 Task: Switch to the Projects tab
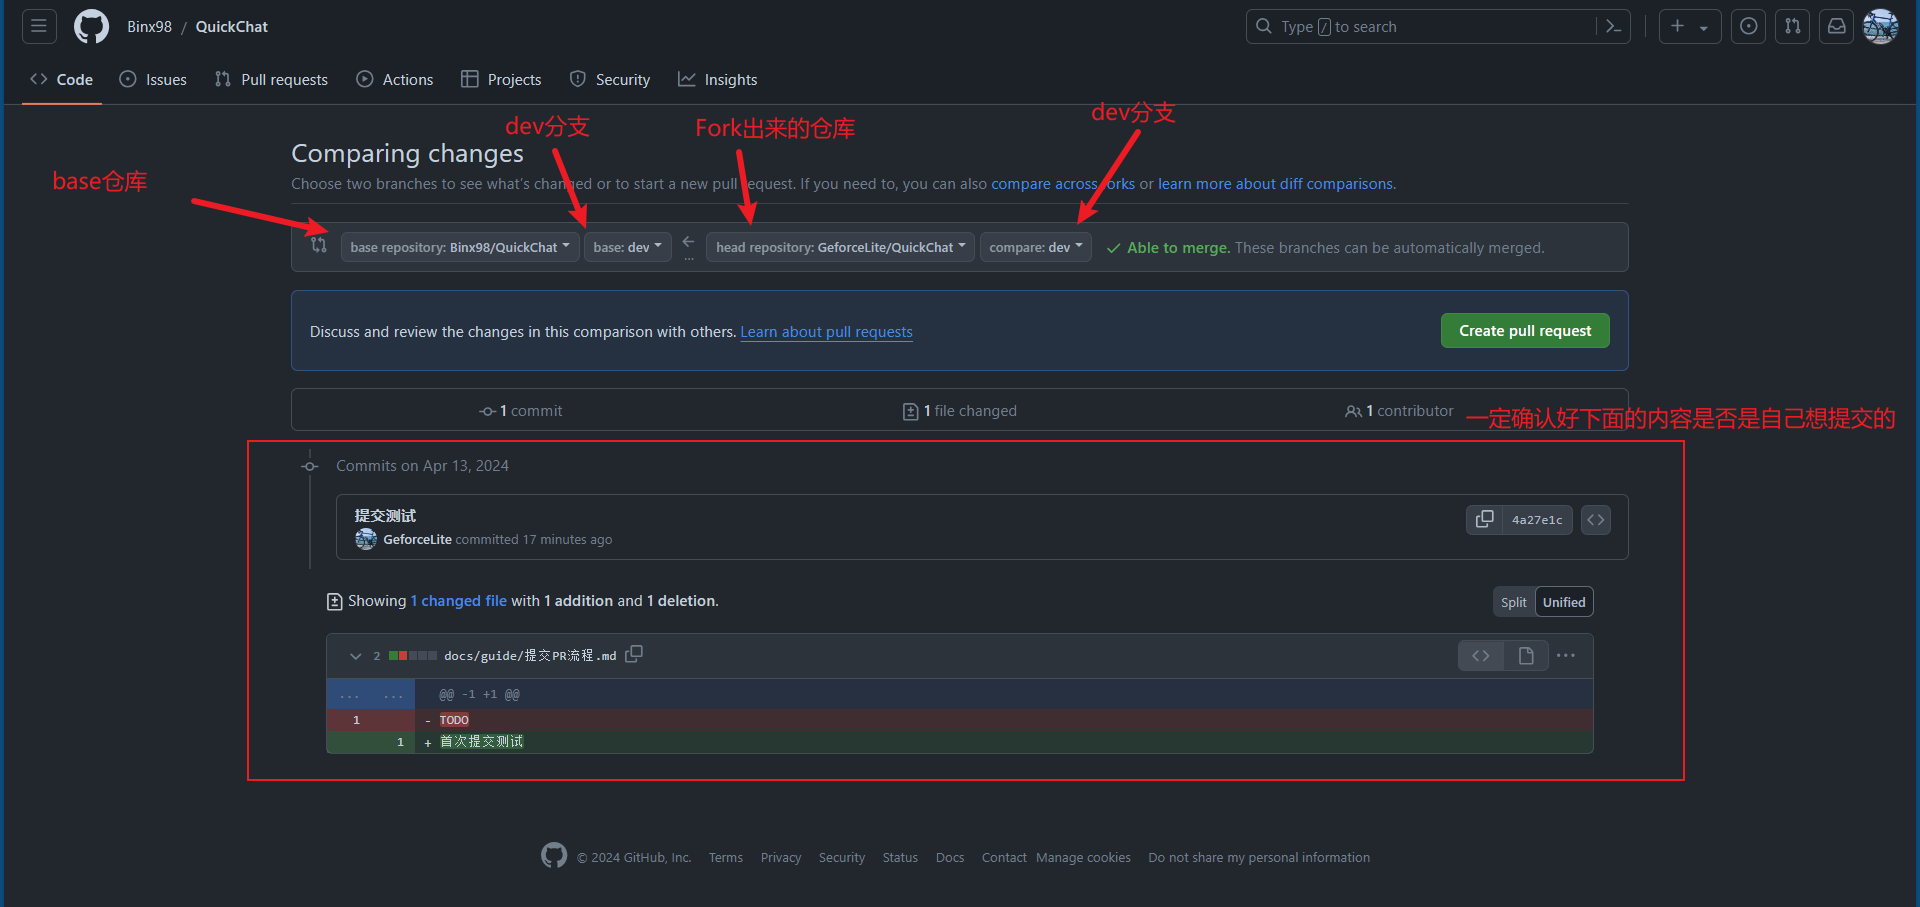[501, 79]
